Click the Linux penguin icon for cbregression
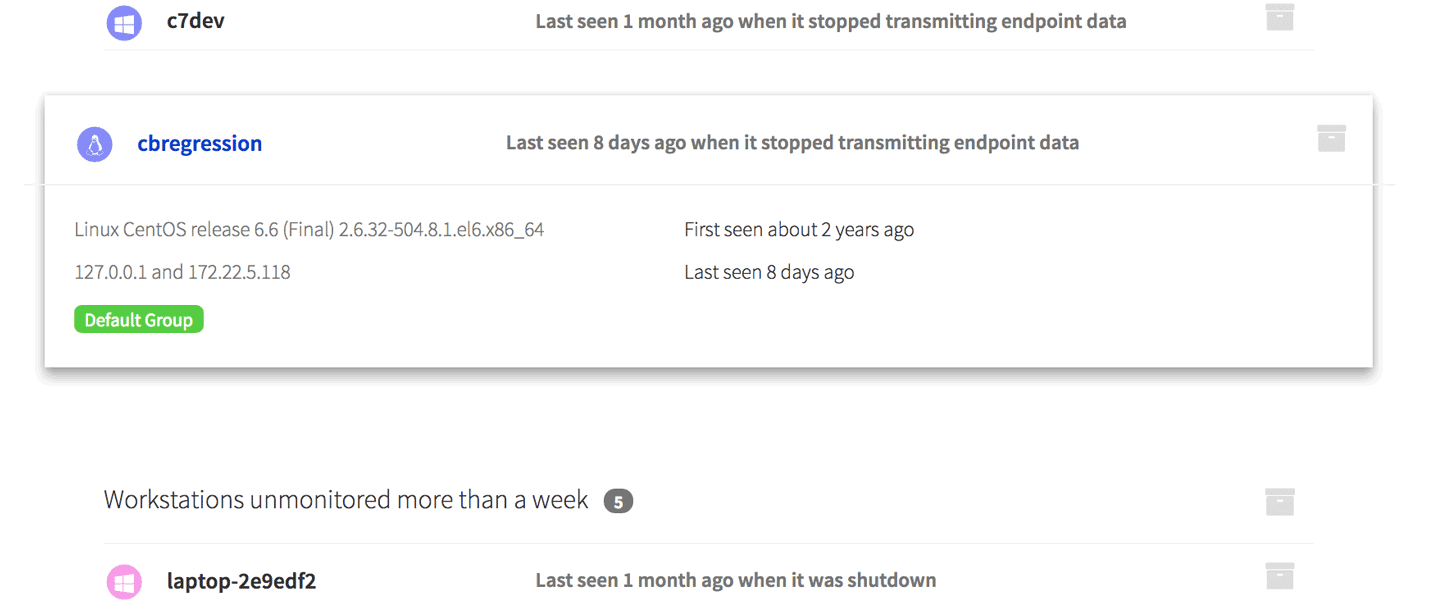The height and width of the screenshot is (606, 1433). click(95, 145)
